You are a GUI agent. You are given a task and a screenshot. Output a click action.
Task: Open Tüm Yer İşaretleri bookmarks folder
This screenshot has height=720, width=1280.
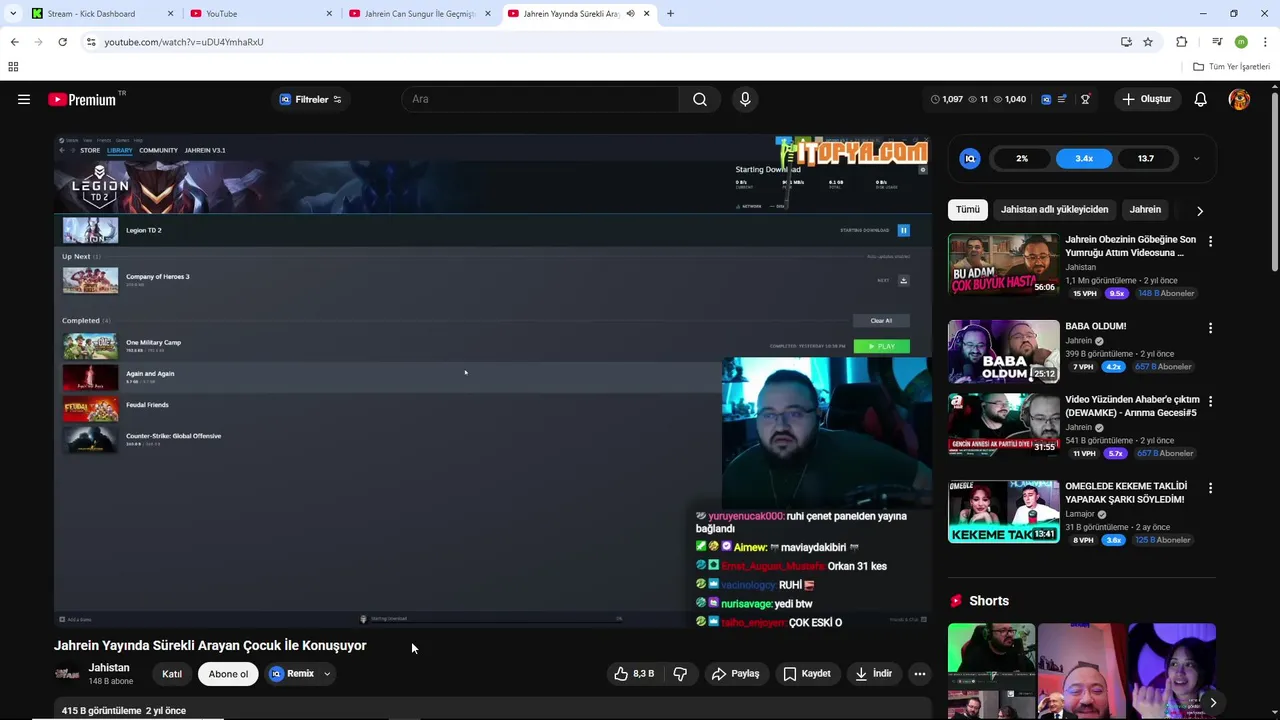point(1231,67)
